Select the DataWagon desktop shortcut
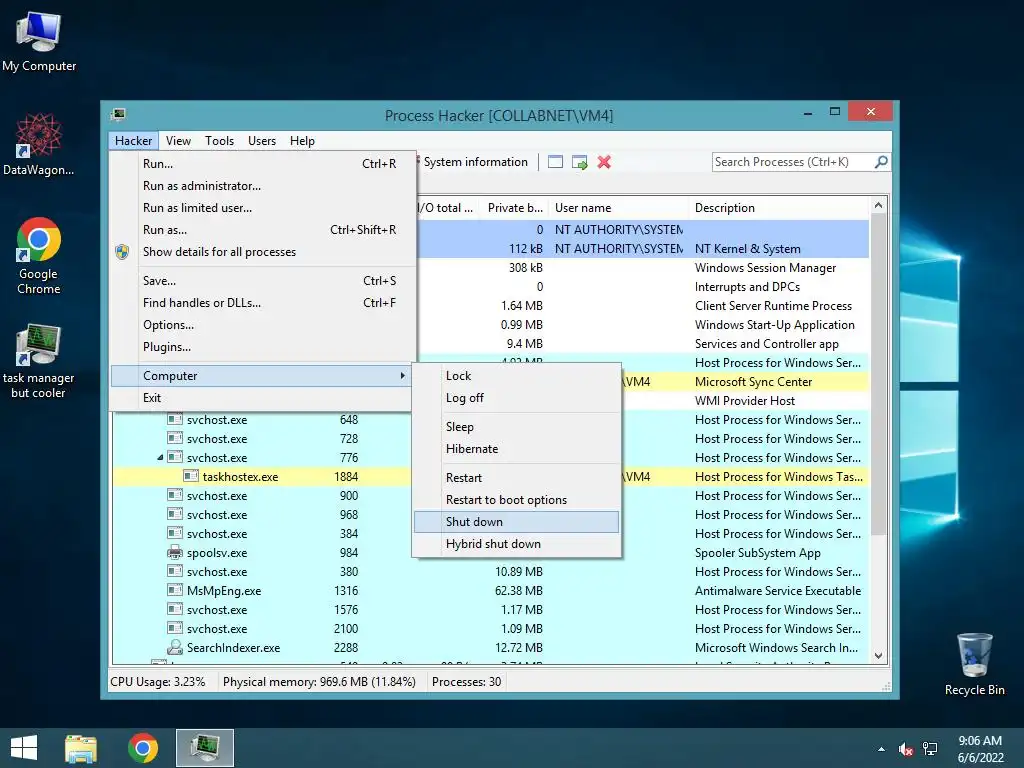This screenshot has width=1024, height=768. pyautogui.click(x=39, y=144)
